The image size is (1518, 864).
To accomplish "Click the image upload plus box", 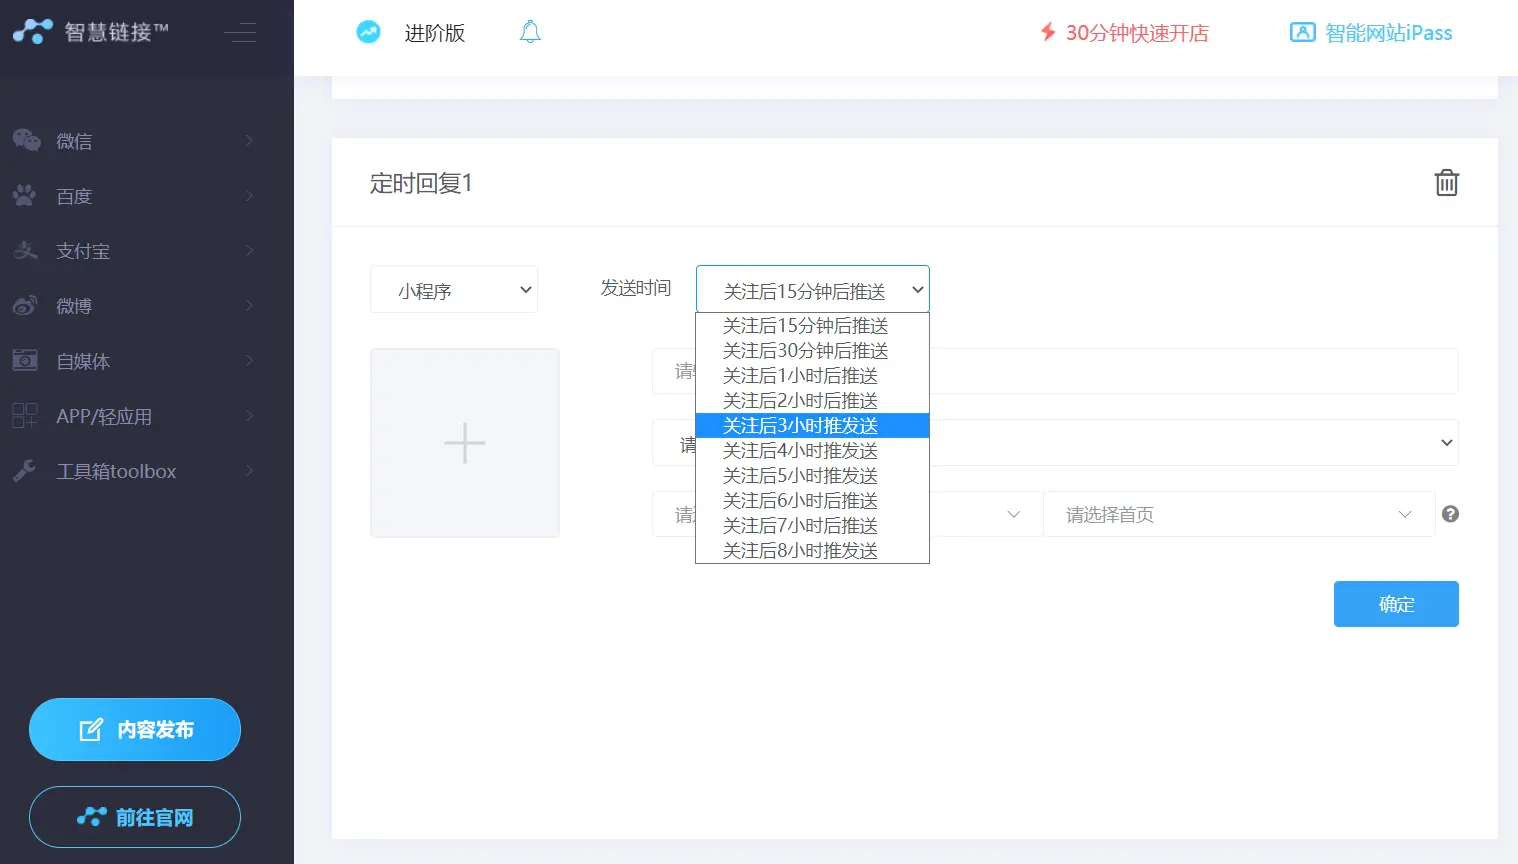I will click(x=465, y=443).
